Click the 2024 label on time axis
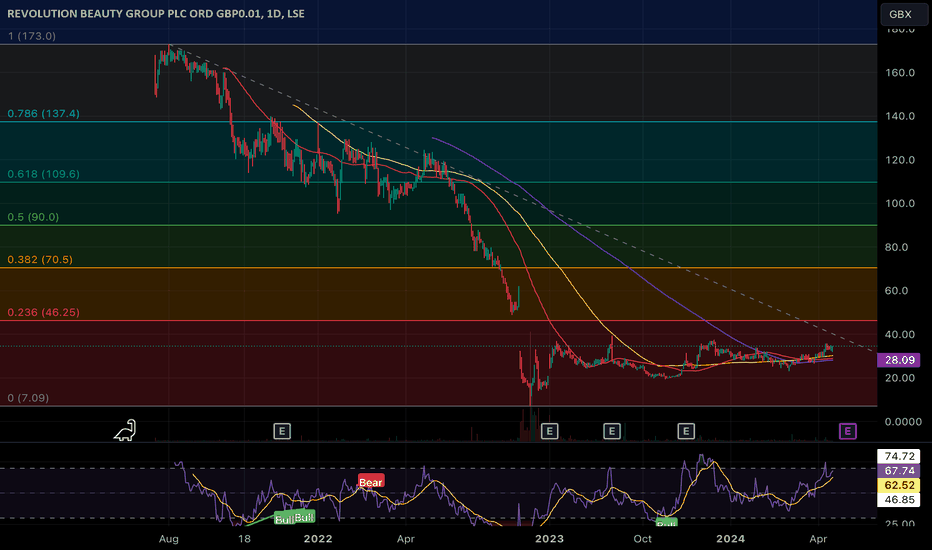Image resolution: width=932 pixels, height=550 pixels. click(731, 539)
